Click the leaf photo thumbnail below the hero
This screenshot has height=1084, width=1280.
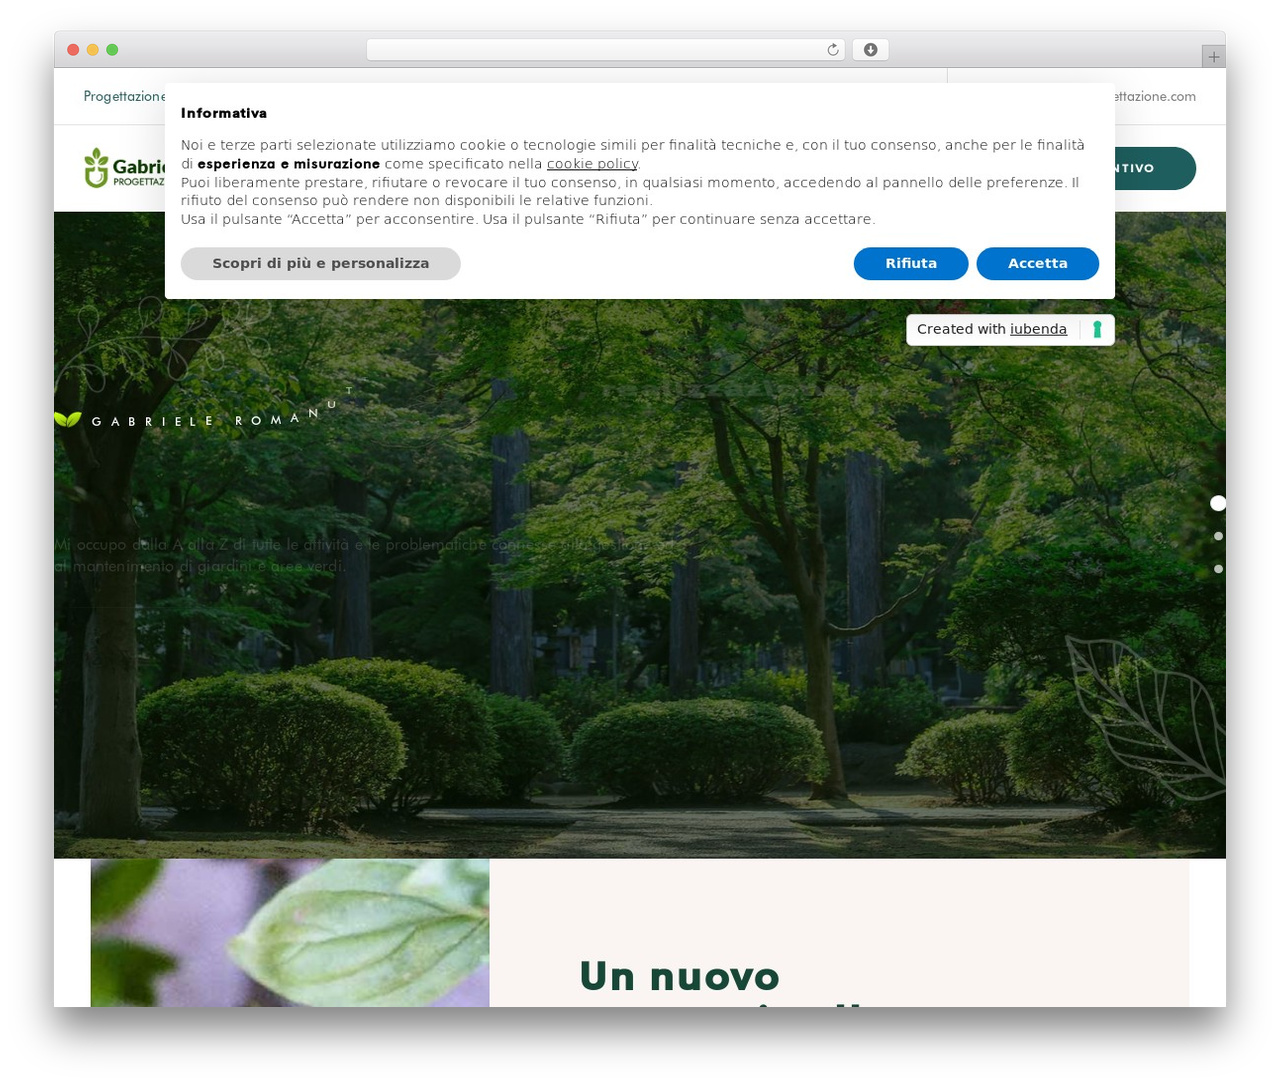tap(290, 932)
